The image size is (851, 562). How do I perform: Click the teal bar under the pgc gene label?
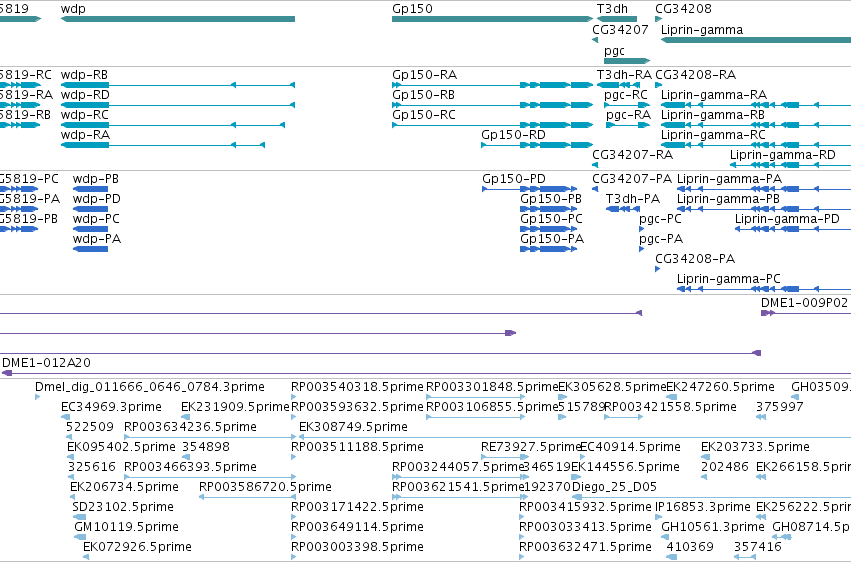pos(627,61)
